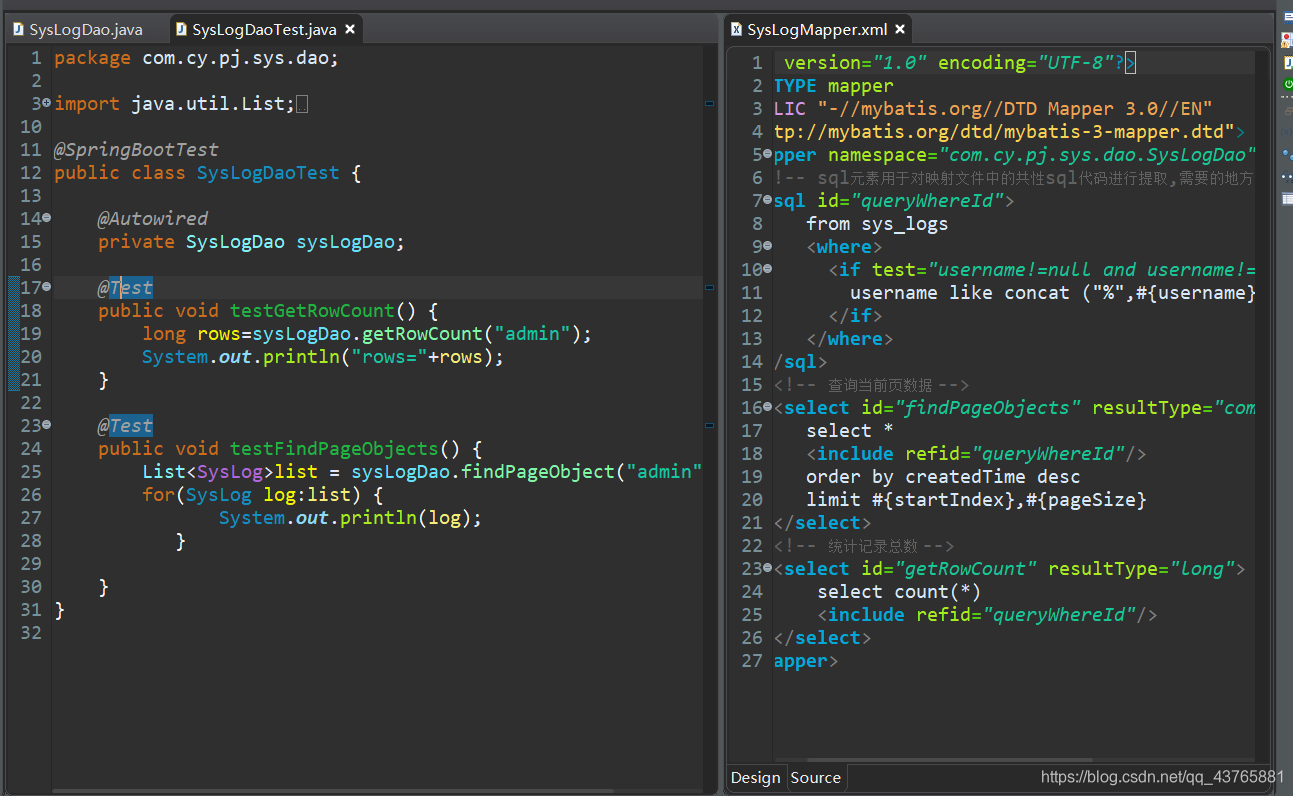Screen dimensions: 1293x796
Task: Click the include refid on XML line 18
Action: 976,454
